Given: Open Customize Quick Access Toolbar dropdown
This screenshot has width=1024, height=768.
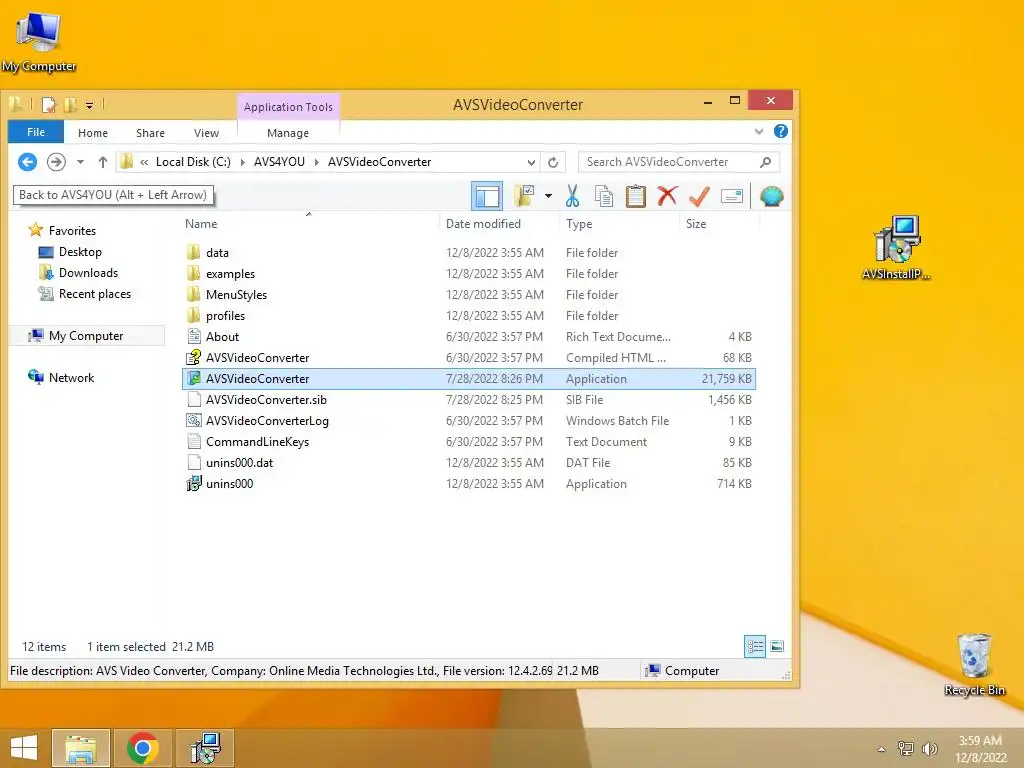Looking at the screenshot, I should click(89, 105).
